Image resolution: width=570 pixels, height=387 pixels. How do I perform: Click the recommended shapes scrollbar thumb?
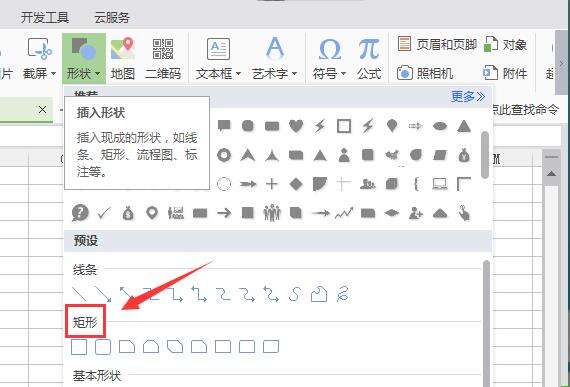pyautogui.click(x=485, y=155)
